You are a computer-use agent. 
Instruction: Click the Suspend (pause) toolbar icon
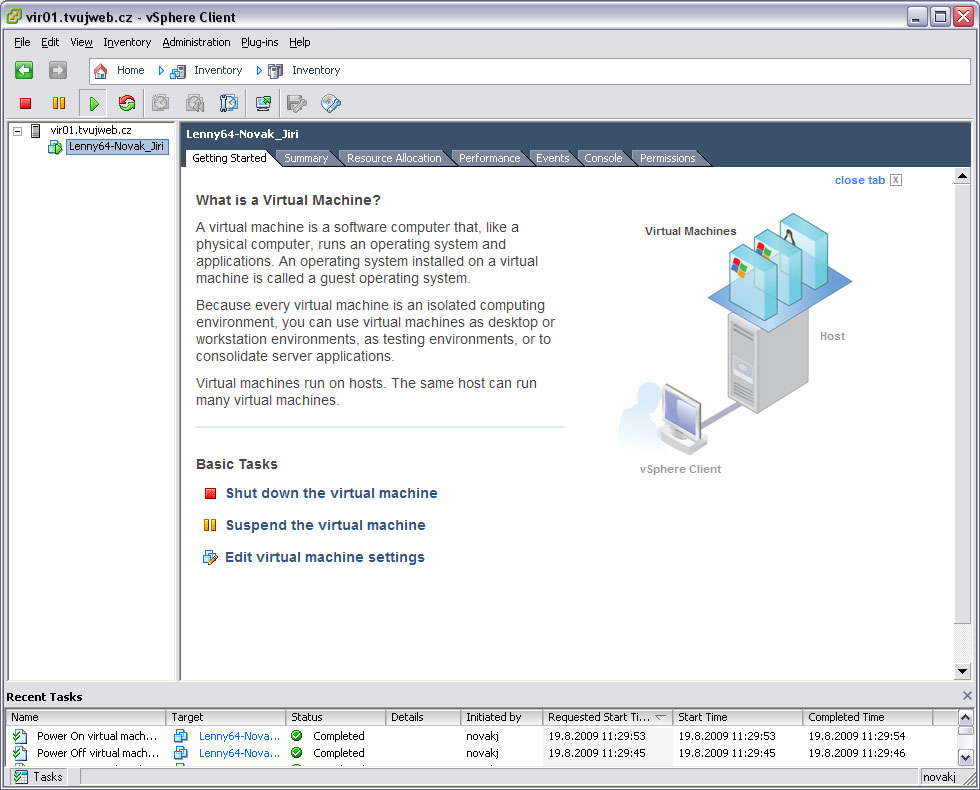59,103
